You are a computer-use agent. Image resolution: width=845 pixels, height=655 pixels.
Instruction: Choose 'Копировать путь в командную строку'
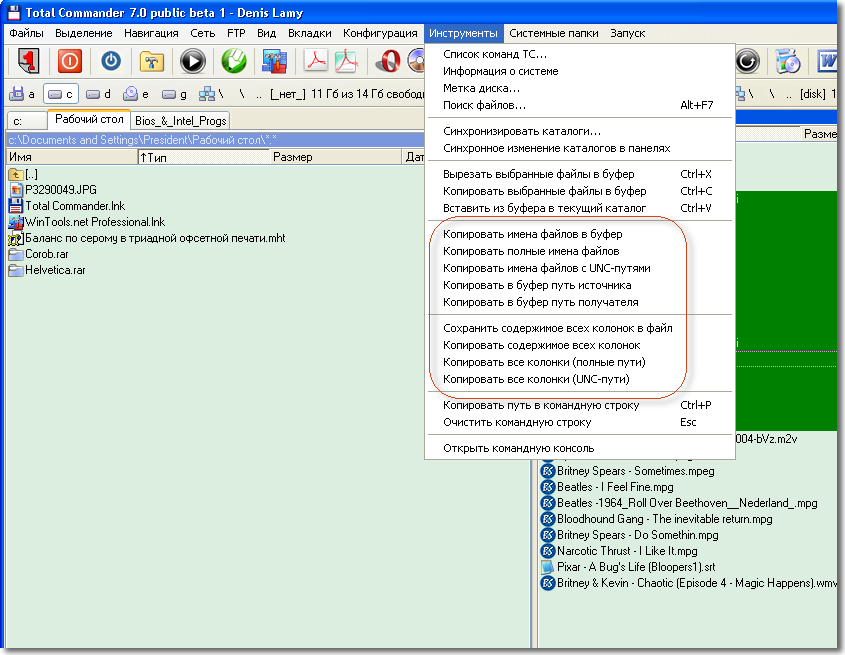pyautogui.click(x=580, y=405)
